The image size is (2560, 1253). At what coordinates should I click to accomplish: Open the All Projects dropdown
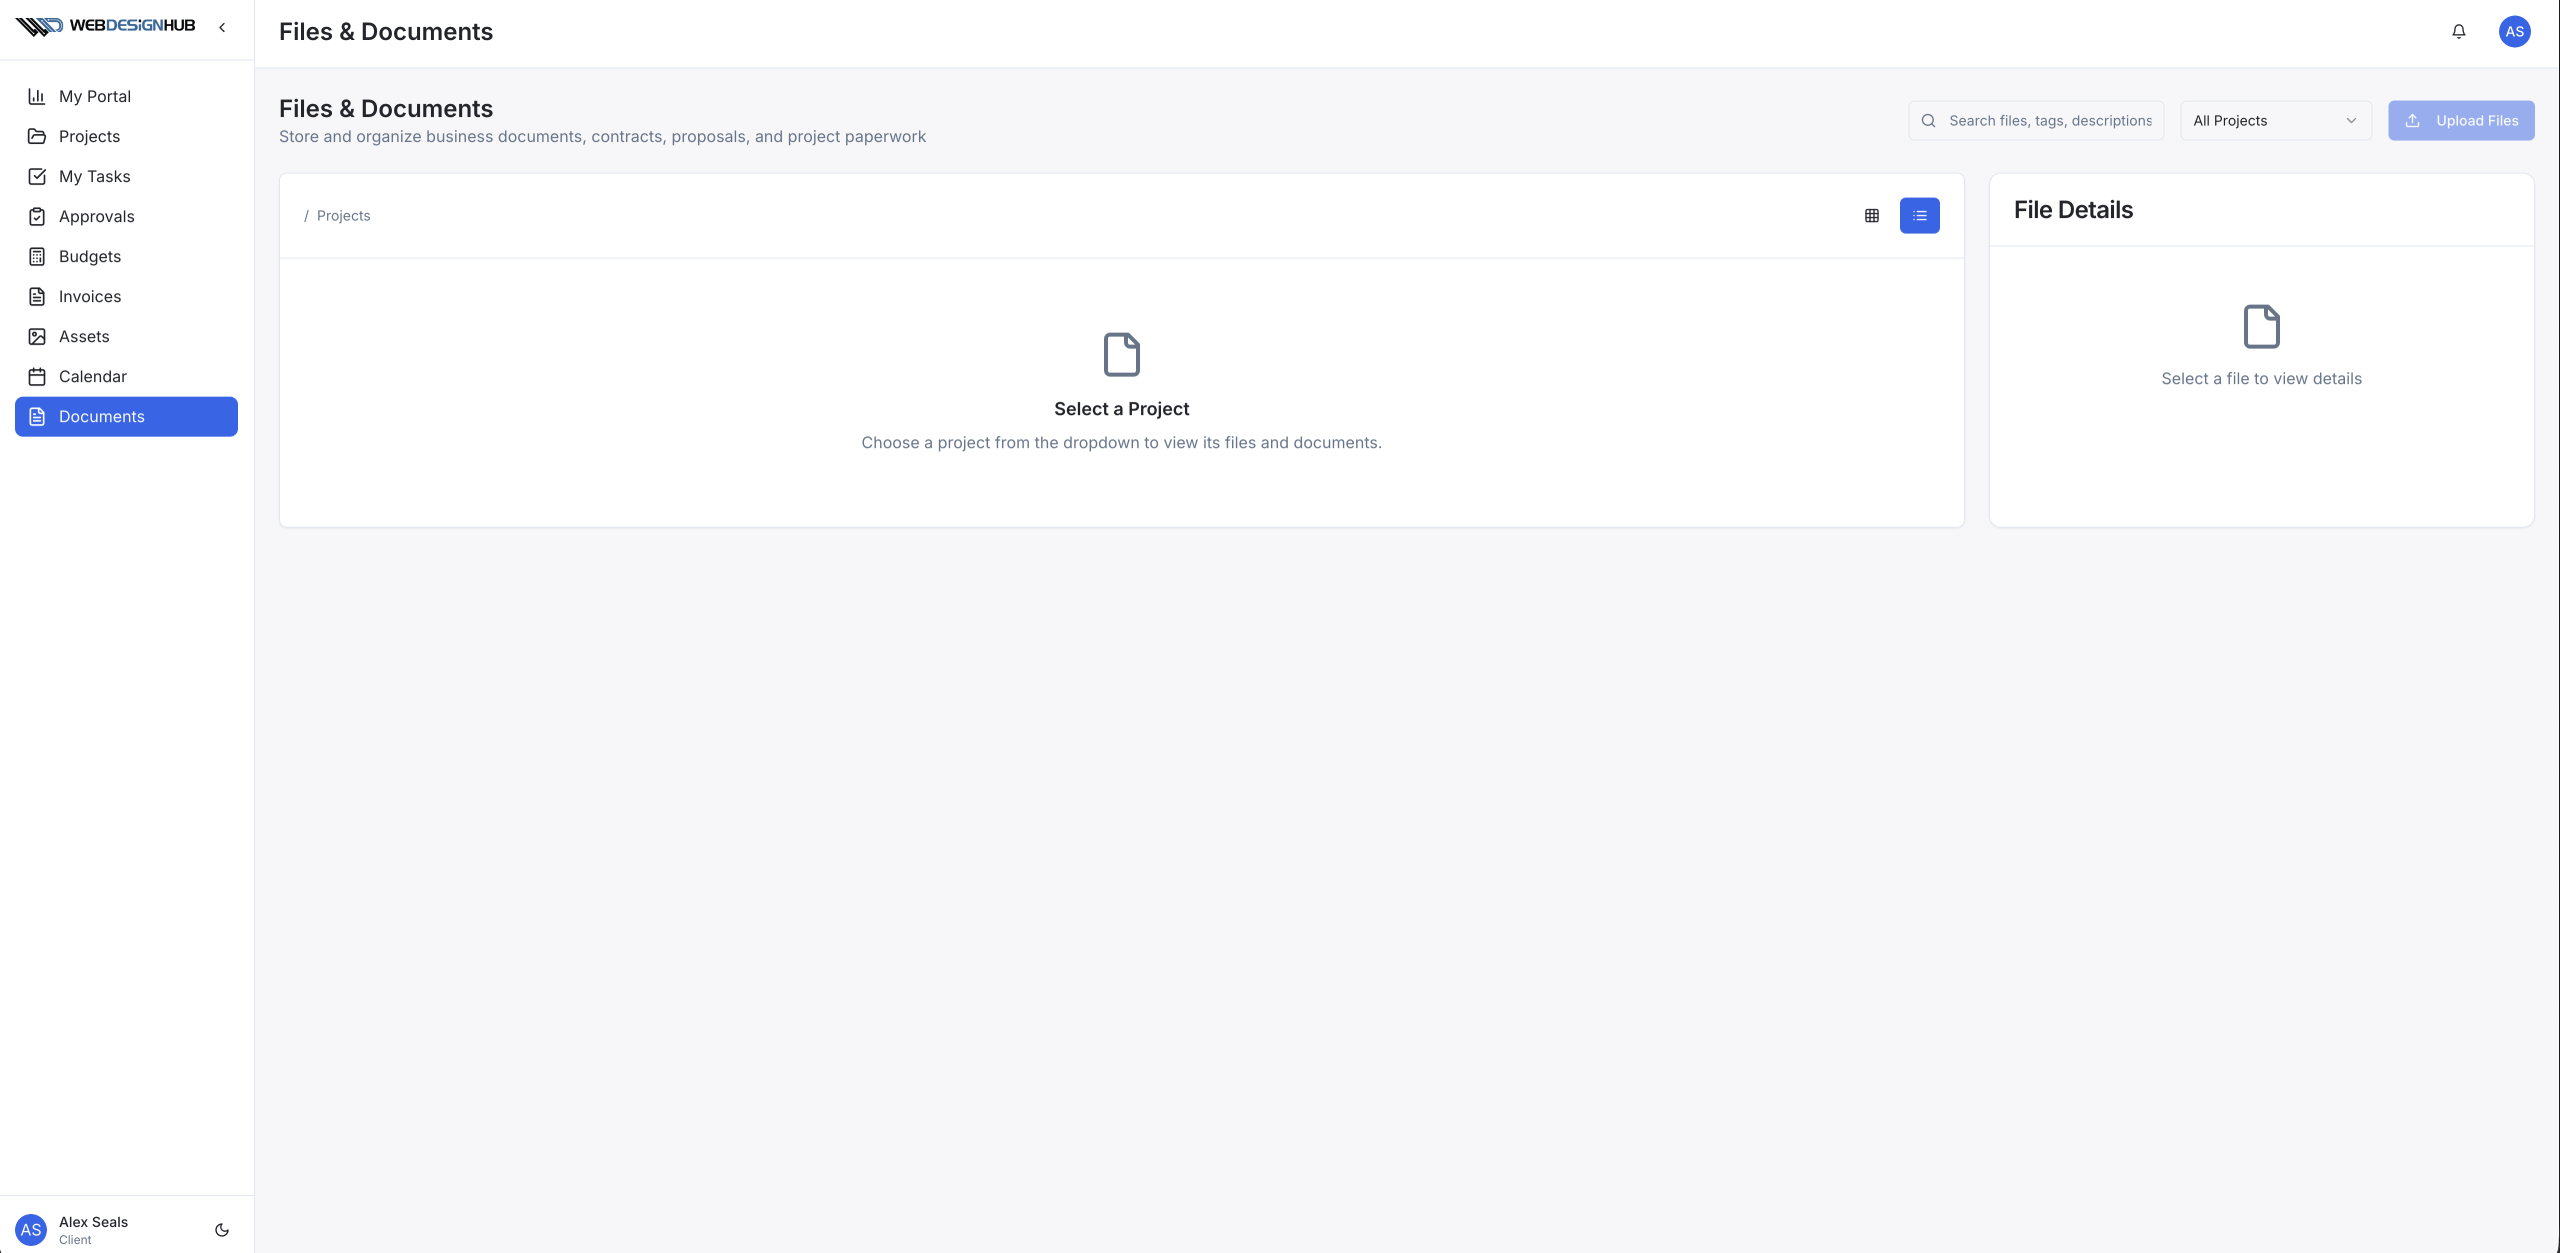(2275, 121)
